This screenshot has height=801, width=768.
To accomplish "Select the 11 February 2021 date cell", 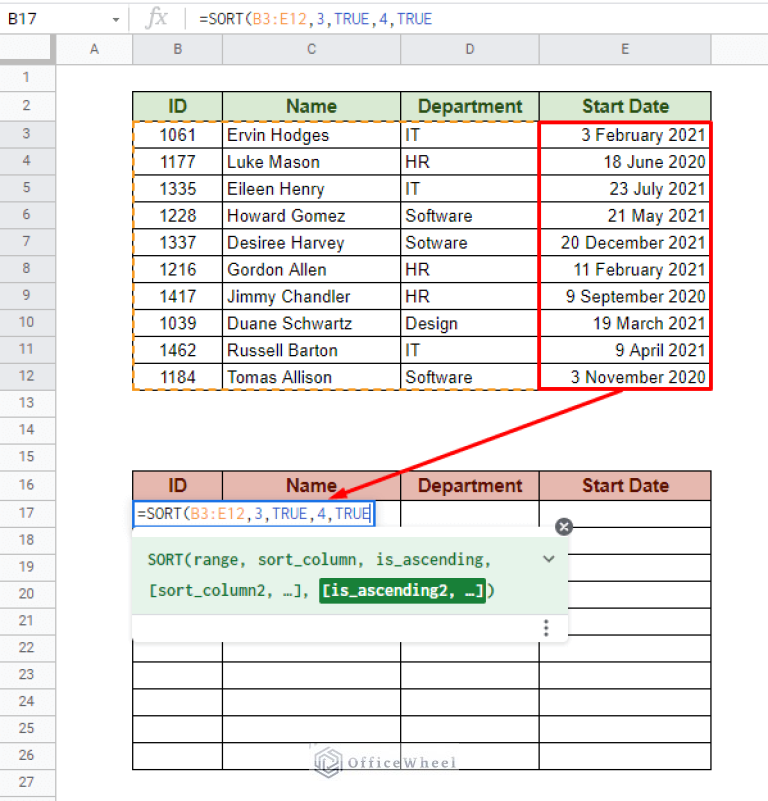I will point(625,270).
